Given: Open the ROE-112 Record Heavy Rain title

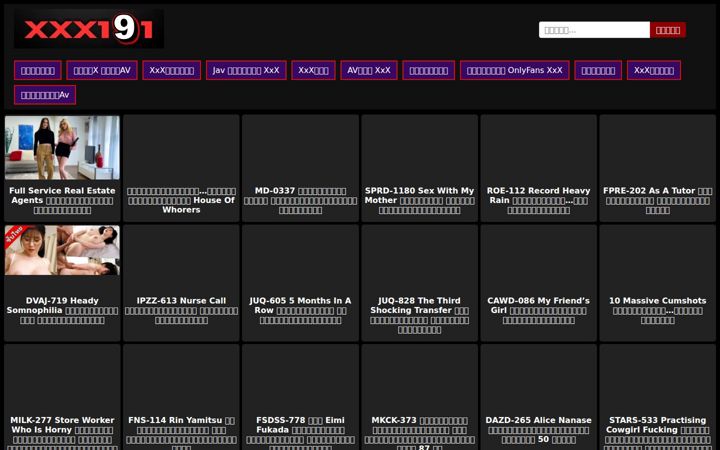Looking at the screenshot, I should pos(539,200).
